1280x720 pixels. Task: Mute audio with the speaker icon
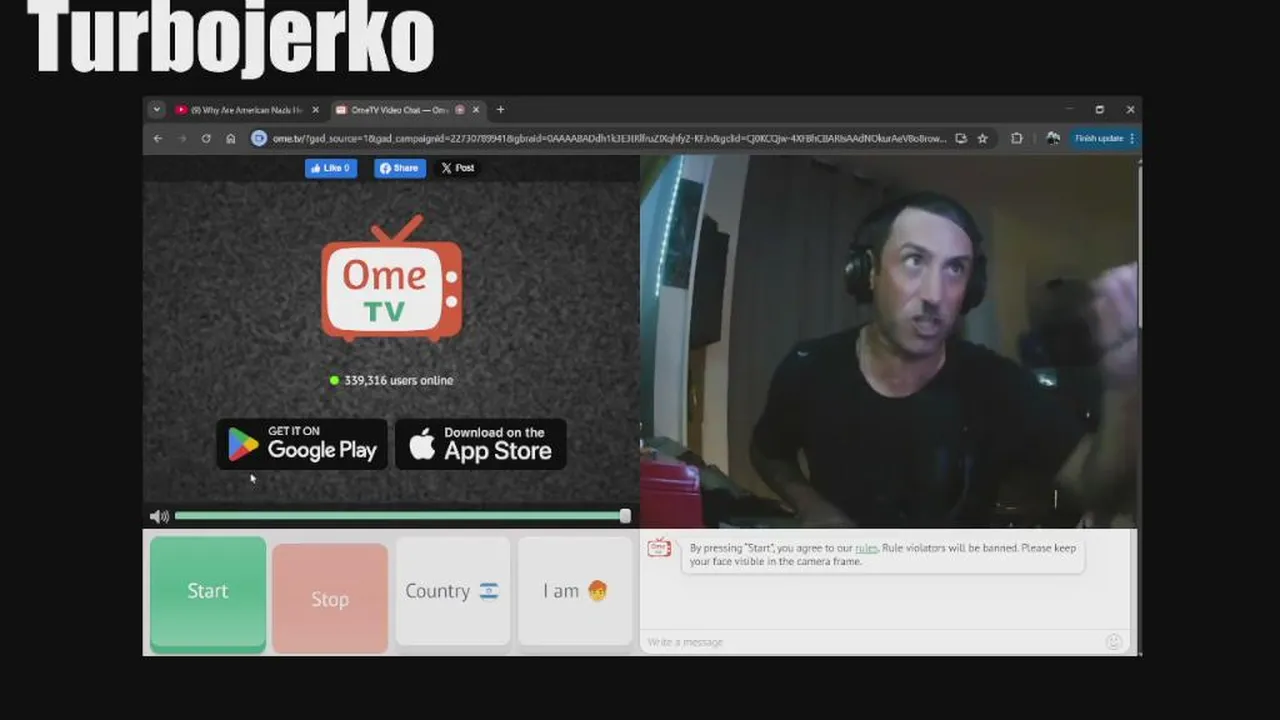(x=158, y=517)
